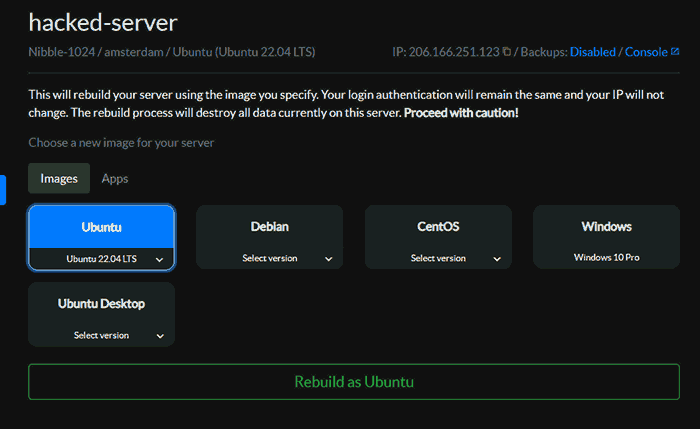Click the external link icon next to Console
Image resolution: width=700 pixels, height=429 pixels.
(675, 52)
